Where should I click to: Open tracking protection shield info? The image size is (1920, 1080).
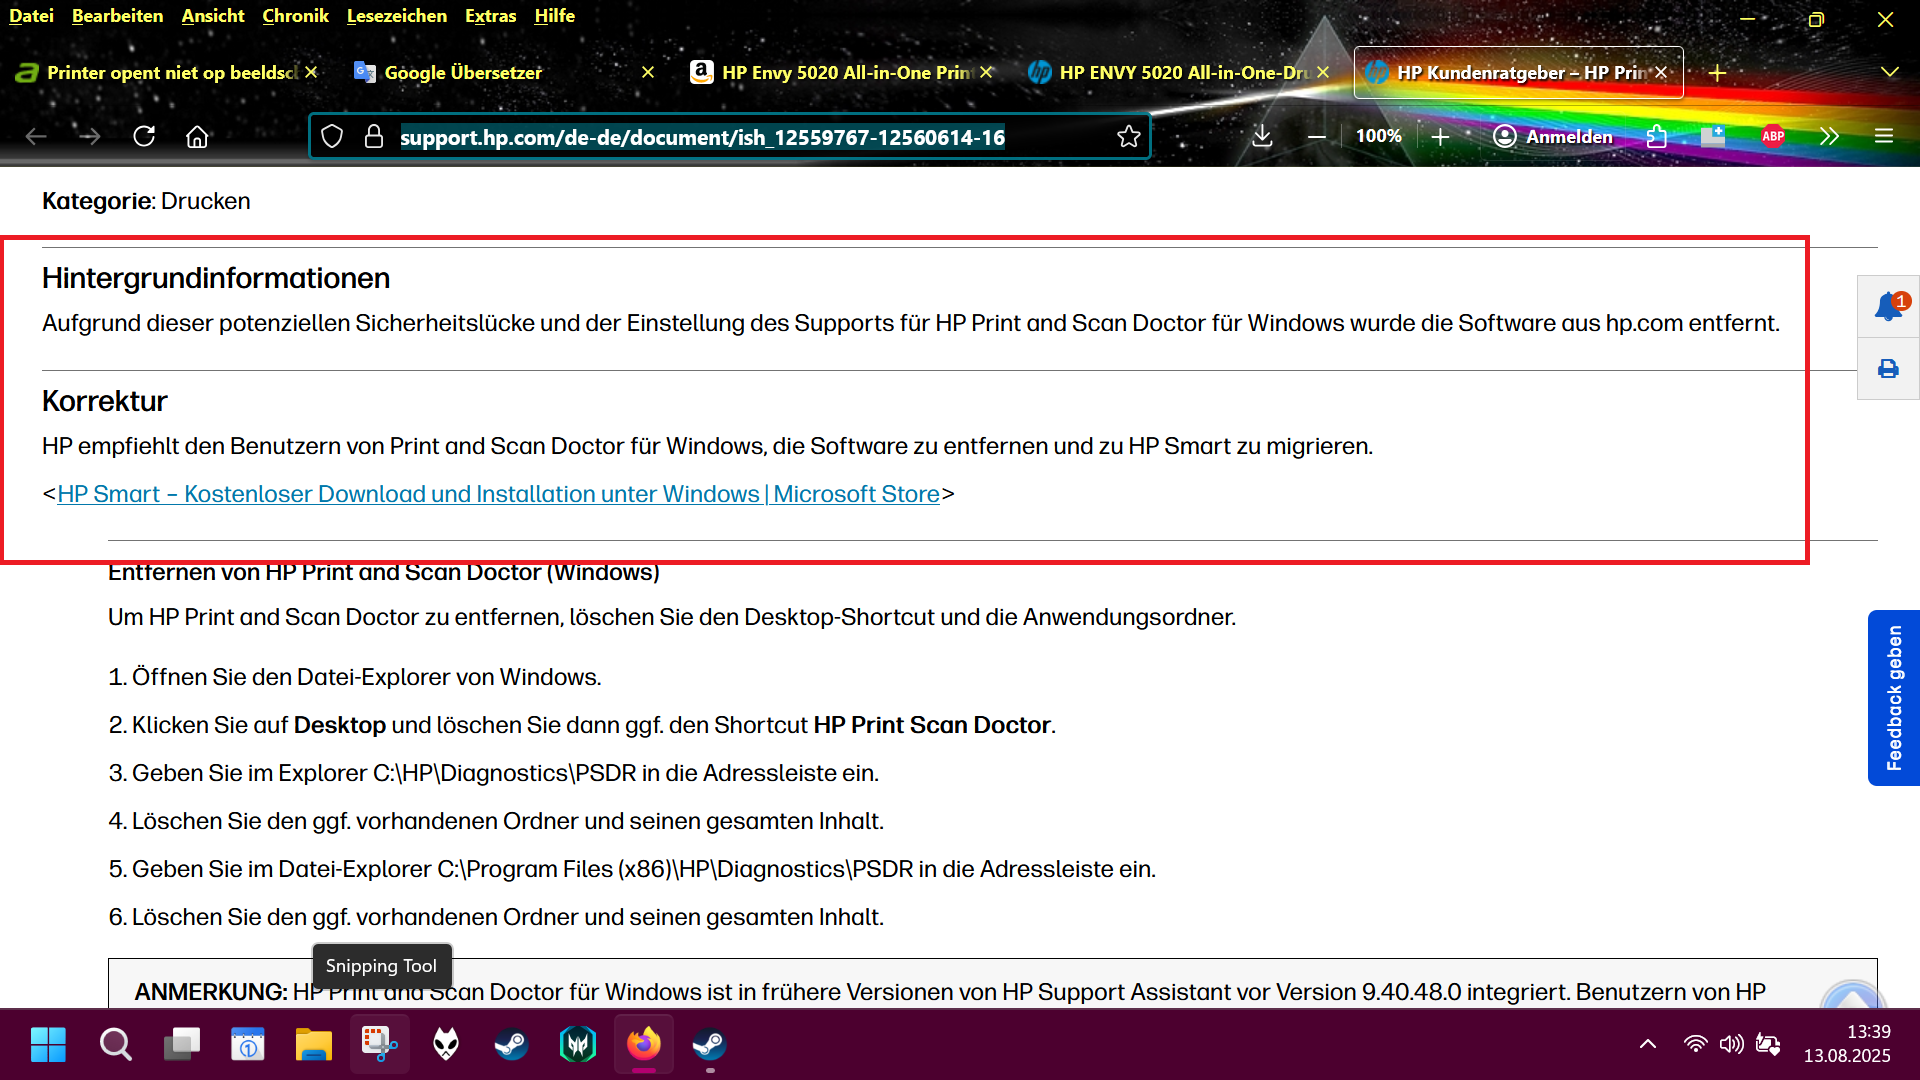[x=332, y=136]
